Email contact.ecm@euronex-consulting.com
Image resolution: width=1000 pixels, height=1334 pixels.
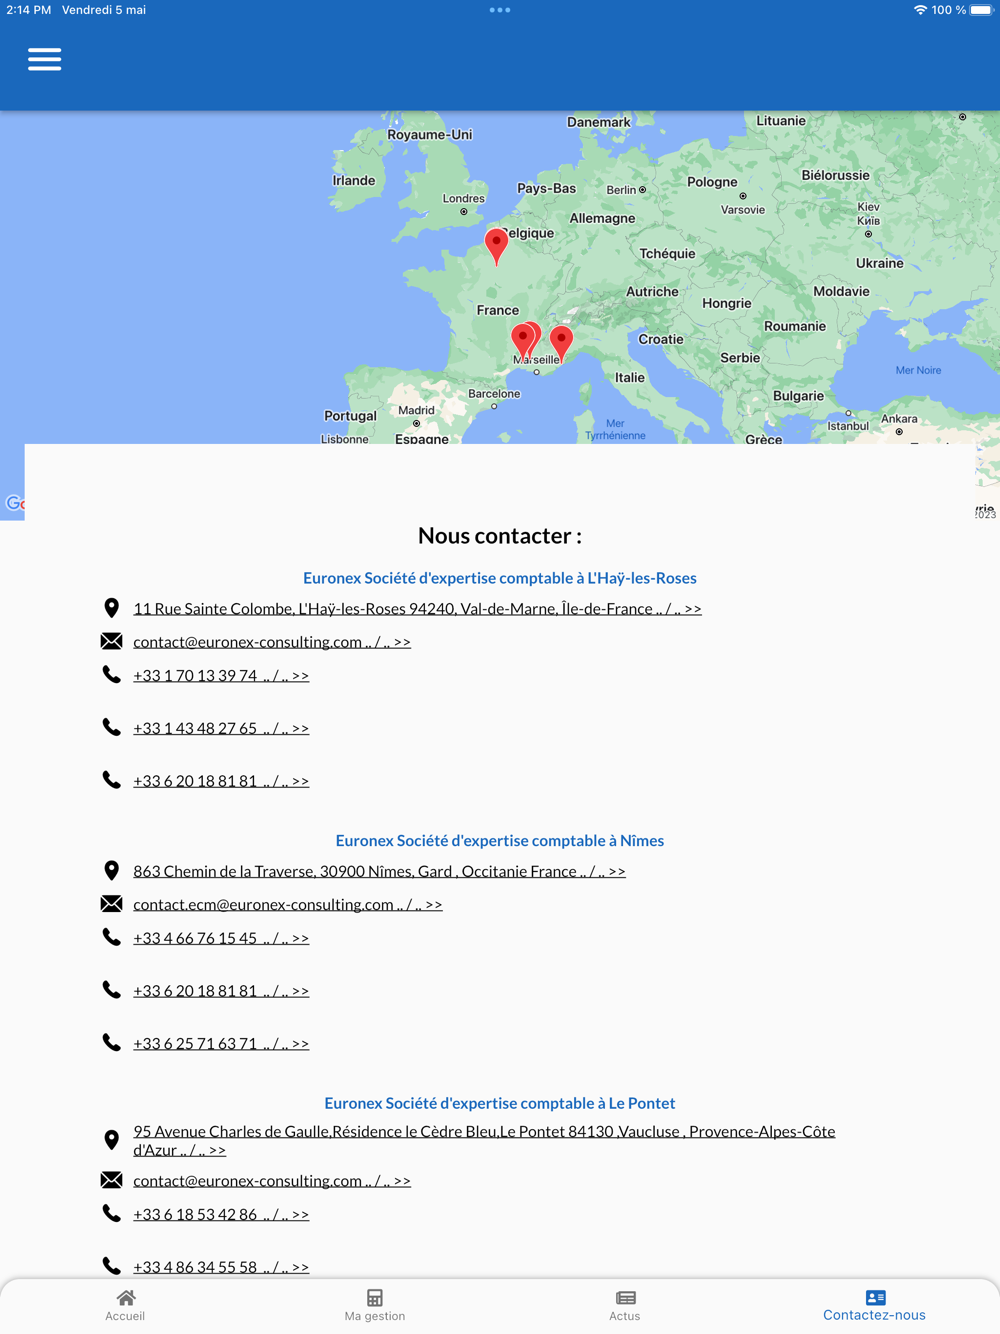click(288, 905)
